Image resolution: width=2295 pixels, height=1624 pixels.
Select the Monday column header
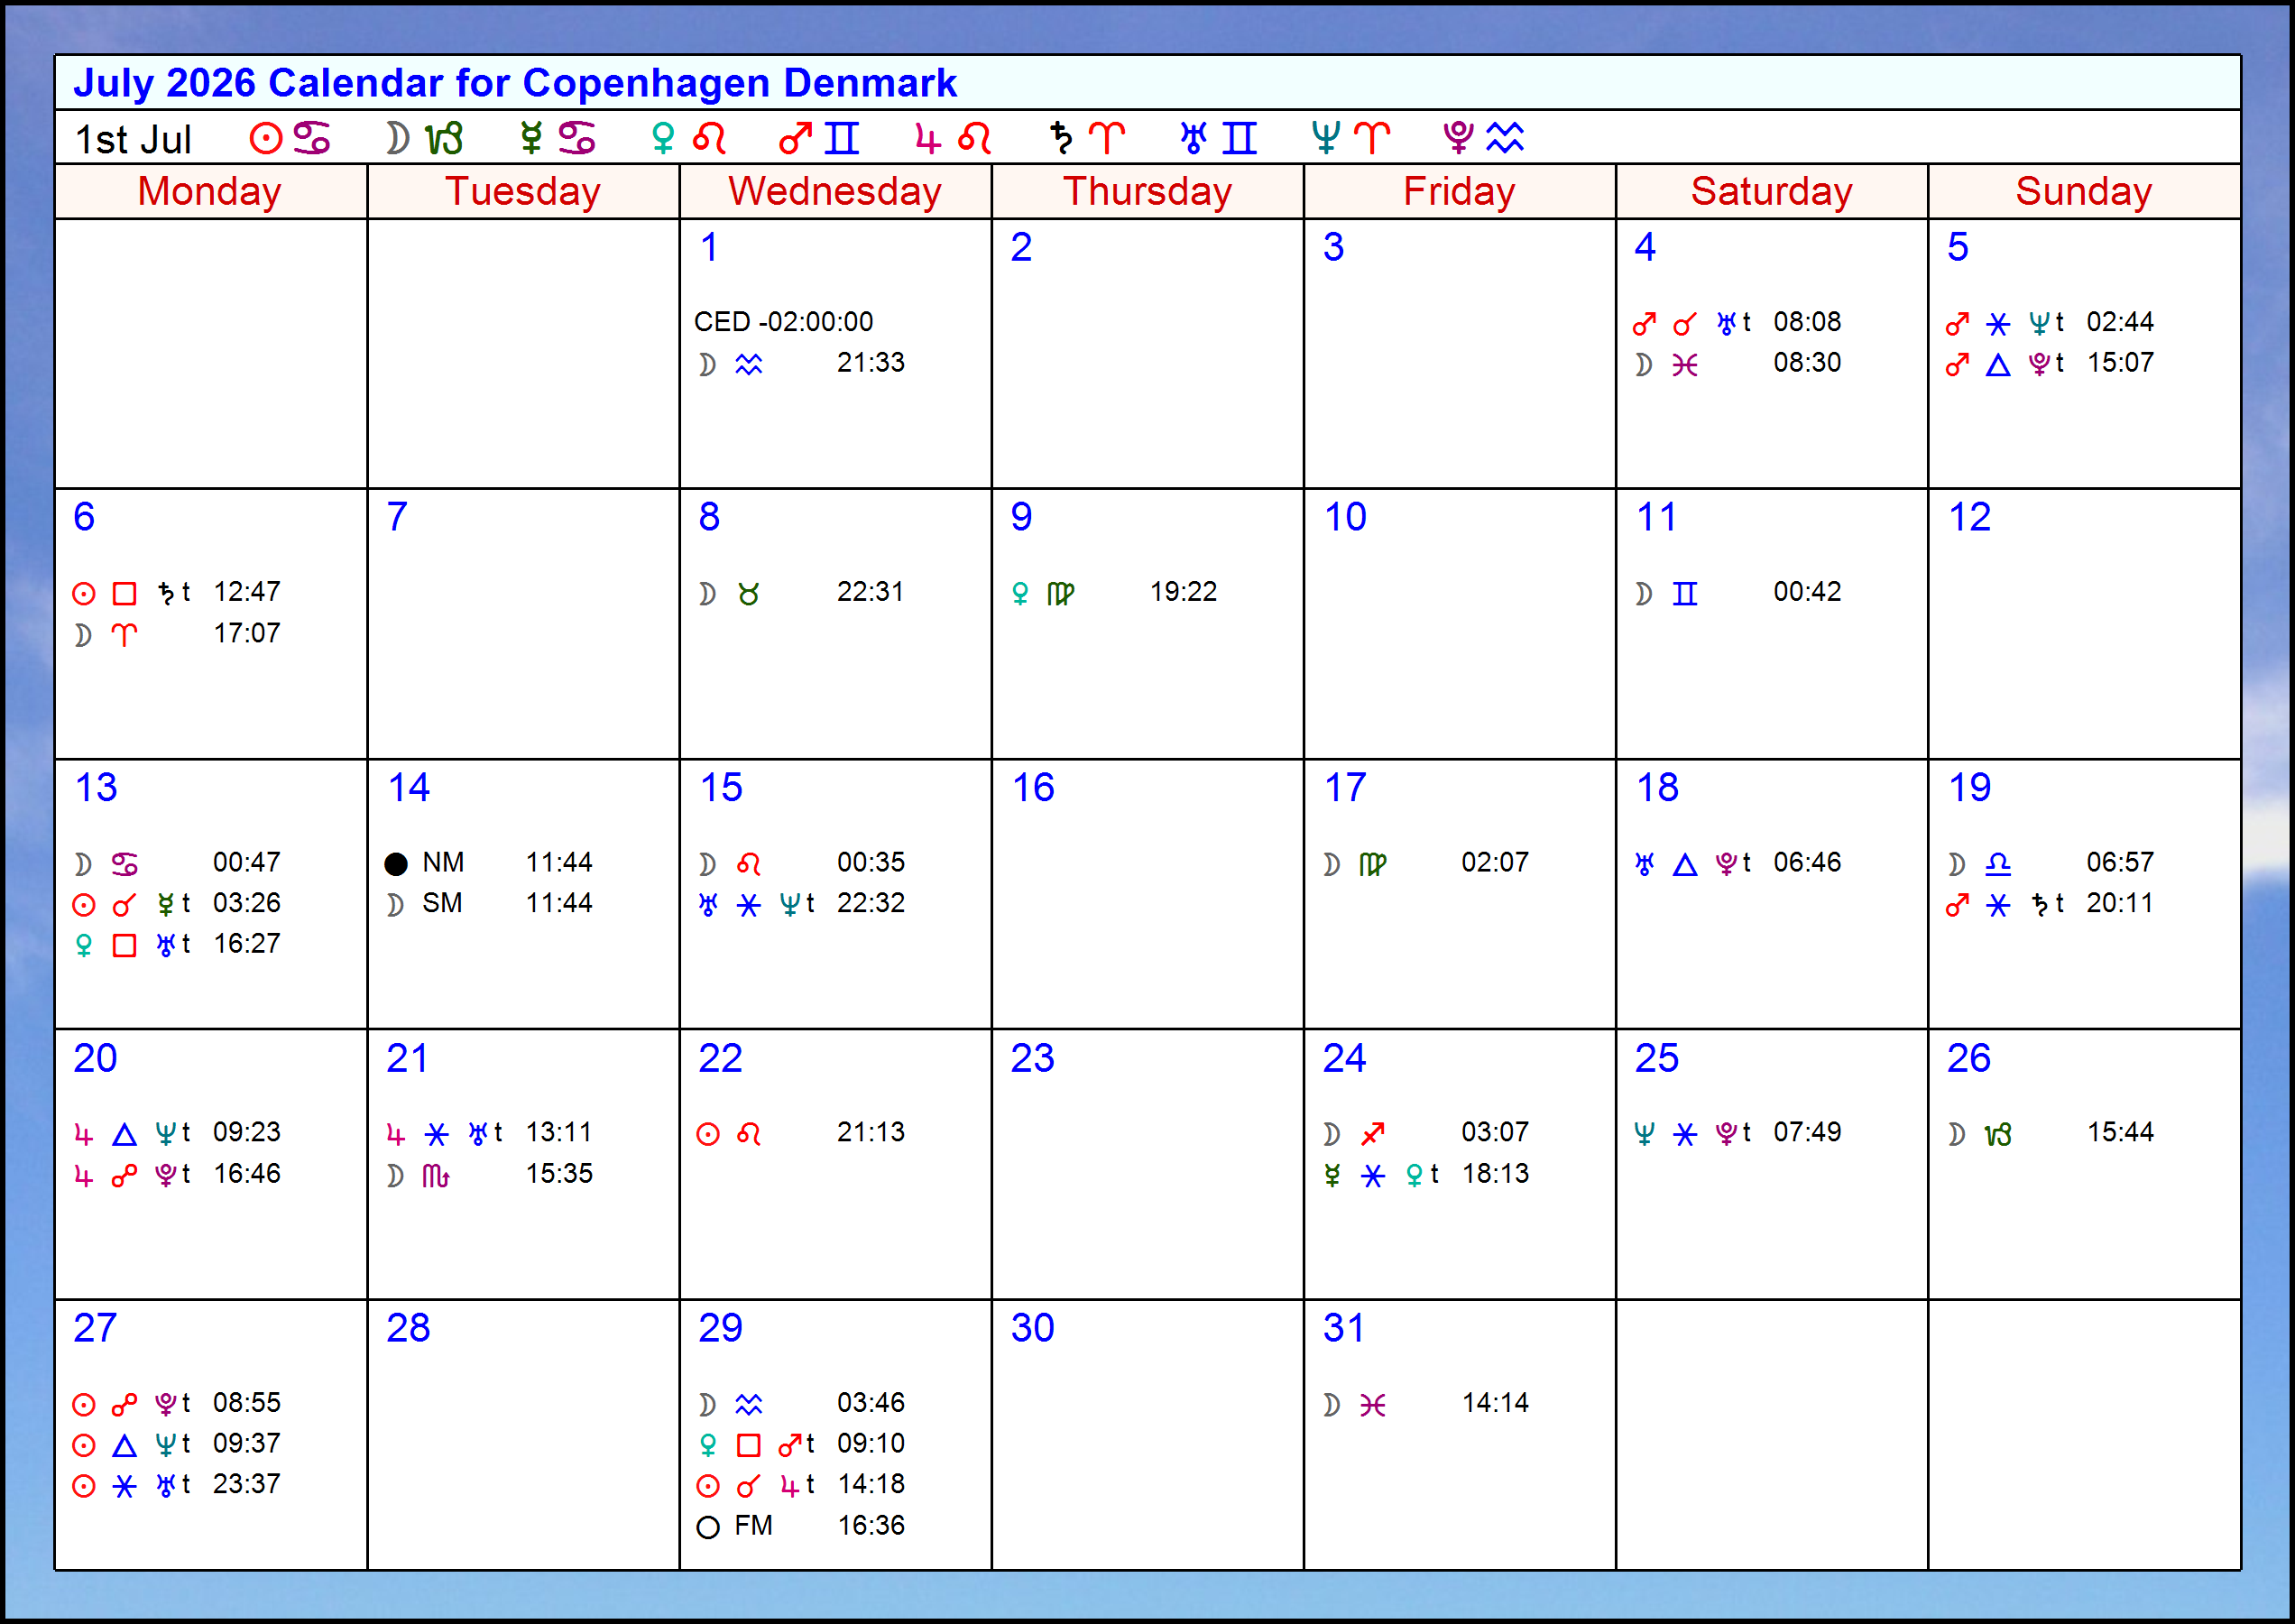pos(210,191)
